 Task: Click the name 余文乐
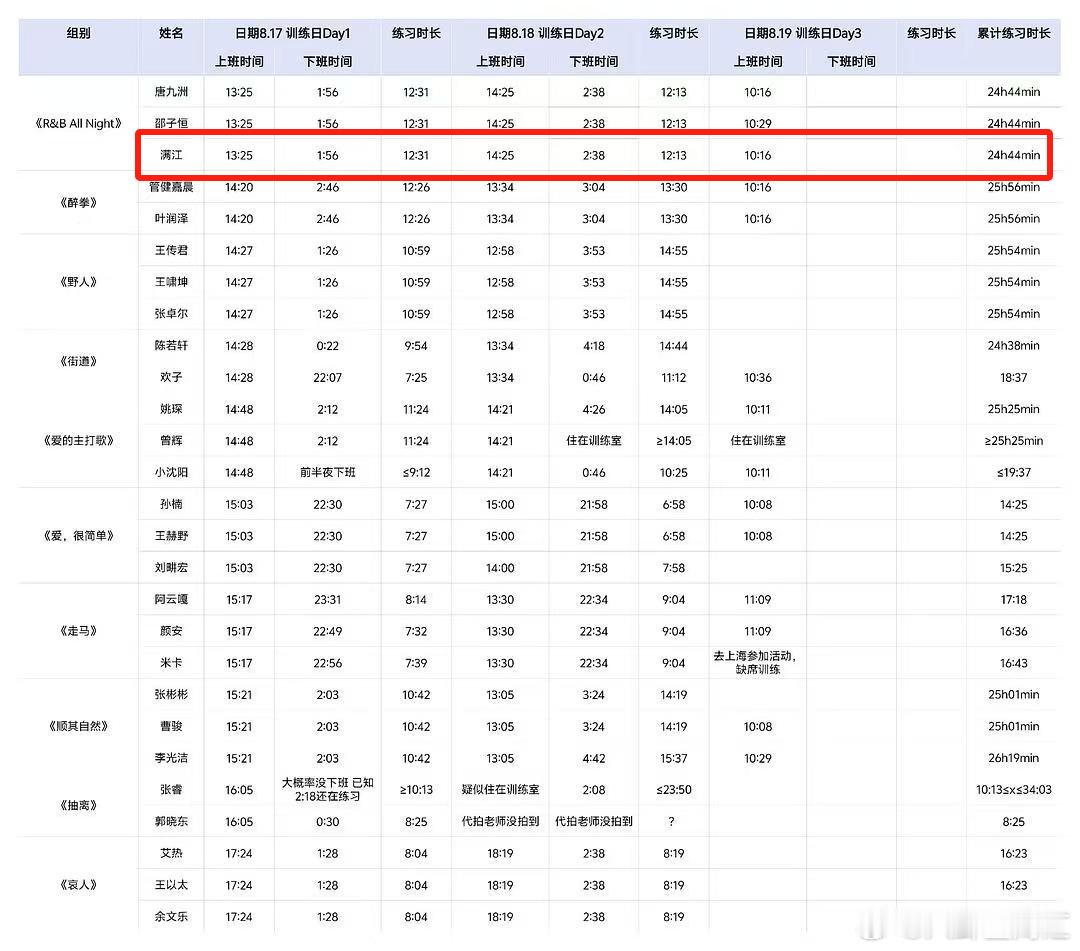[171, 917]
